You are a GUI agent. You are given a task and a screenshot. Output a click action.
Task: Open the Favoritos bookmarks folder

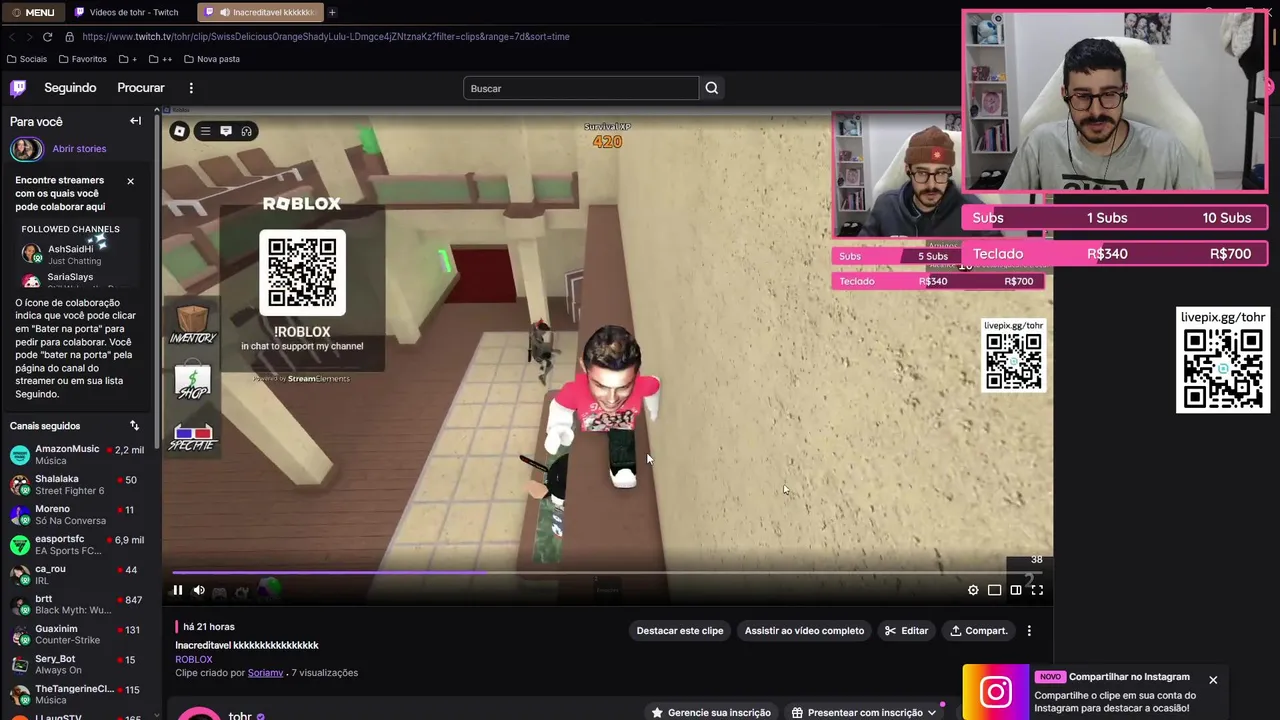(x=83, y=59)
